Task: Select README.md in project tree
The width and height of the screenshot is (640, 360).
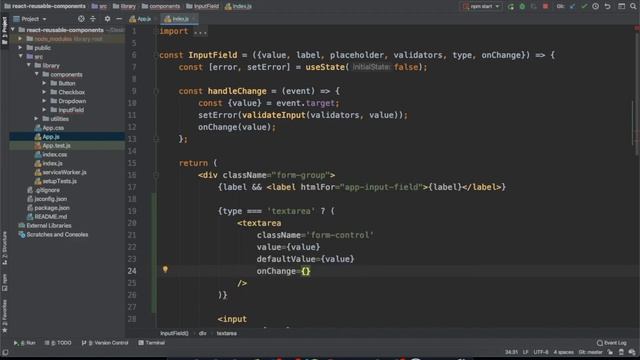Action: point(51,217)
